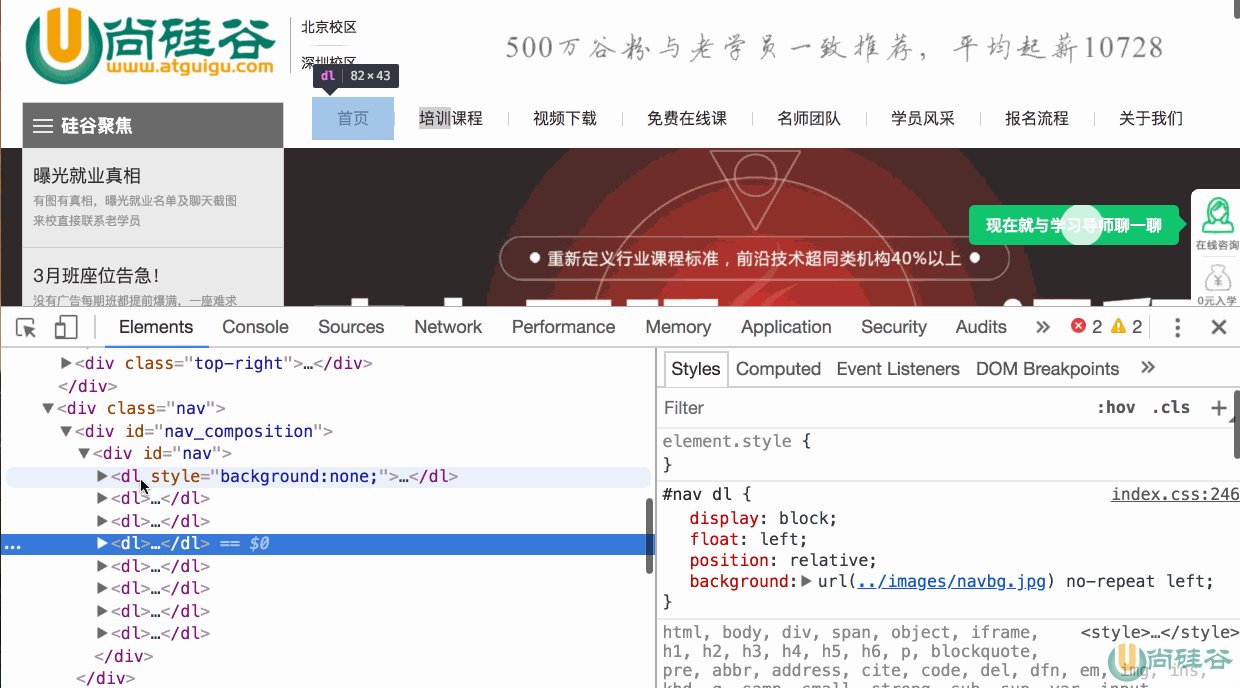Click the Styles Filter input field

pyautogui.click(x=875, y=408)
